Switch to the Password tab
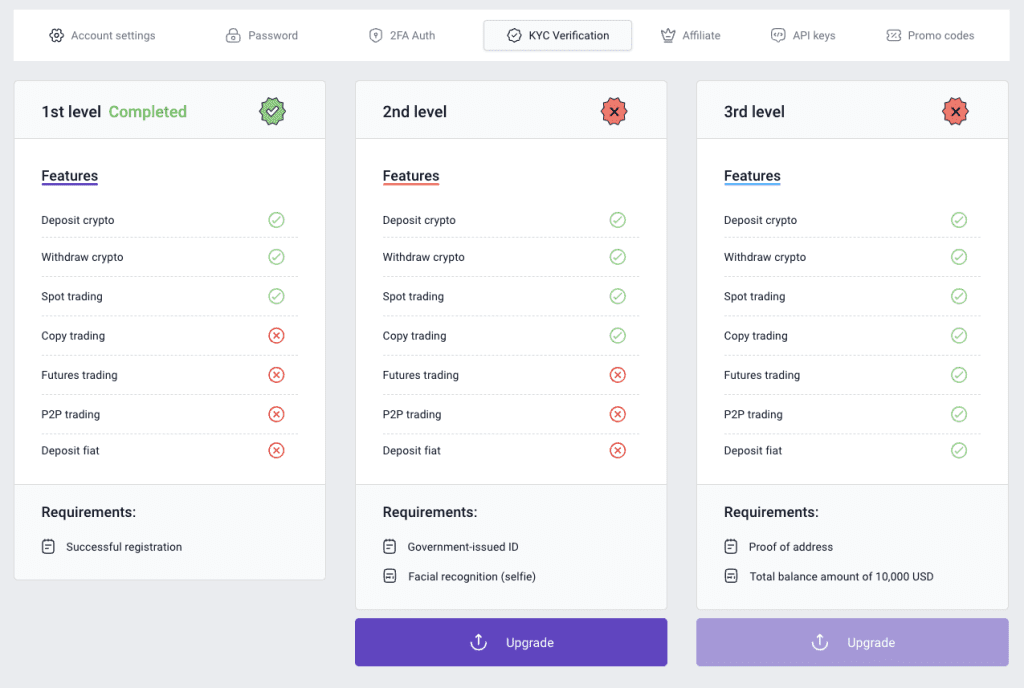This screenshot has width=1024, height=688. (x=262, y=36)
